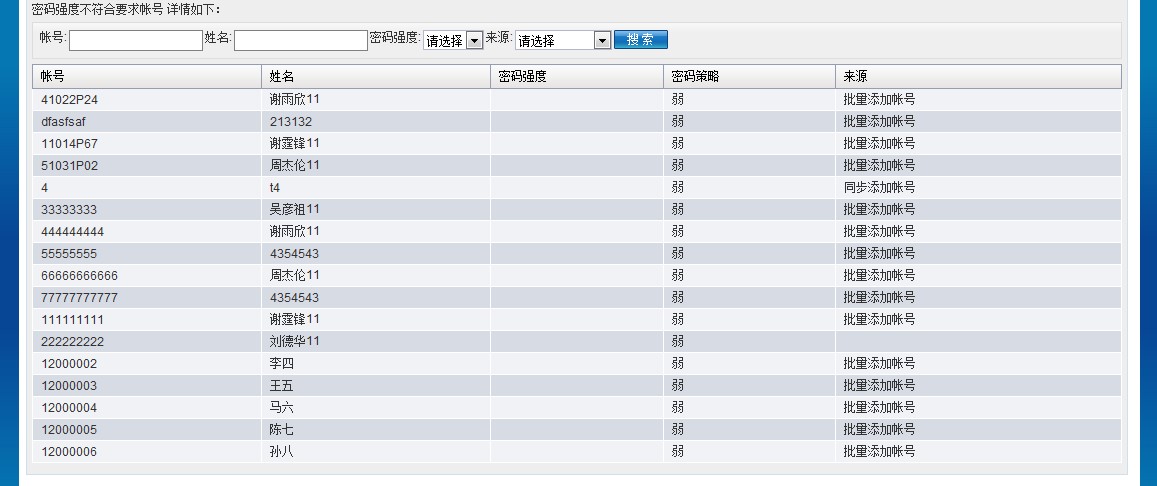The image size is (1157, 486).
Task: Open the 来源 dropdown
Action: pyautogui.click(x=562, y=41)
